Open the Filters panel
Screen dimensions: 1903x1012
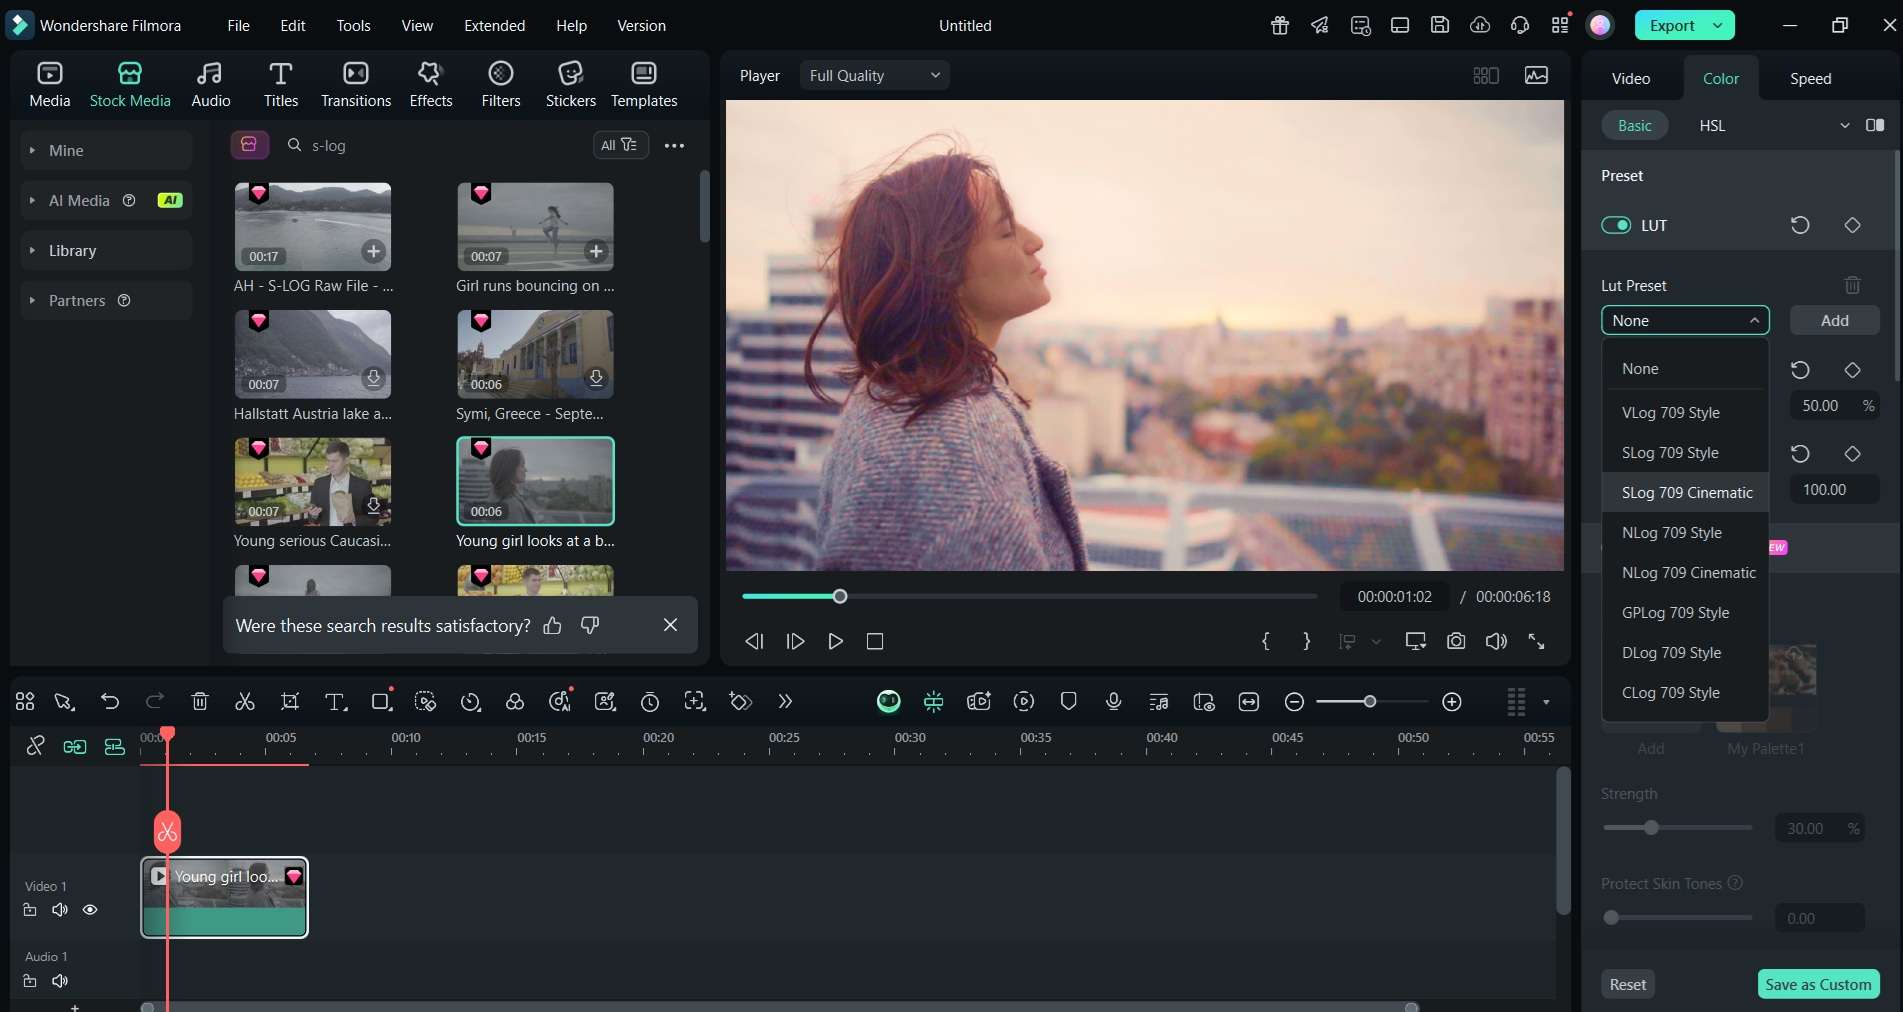(500, 84)
